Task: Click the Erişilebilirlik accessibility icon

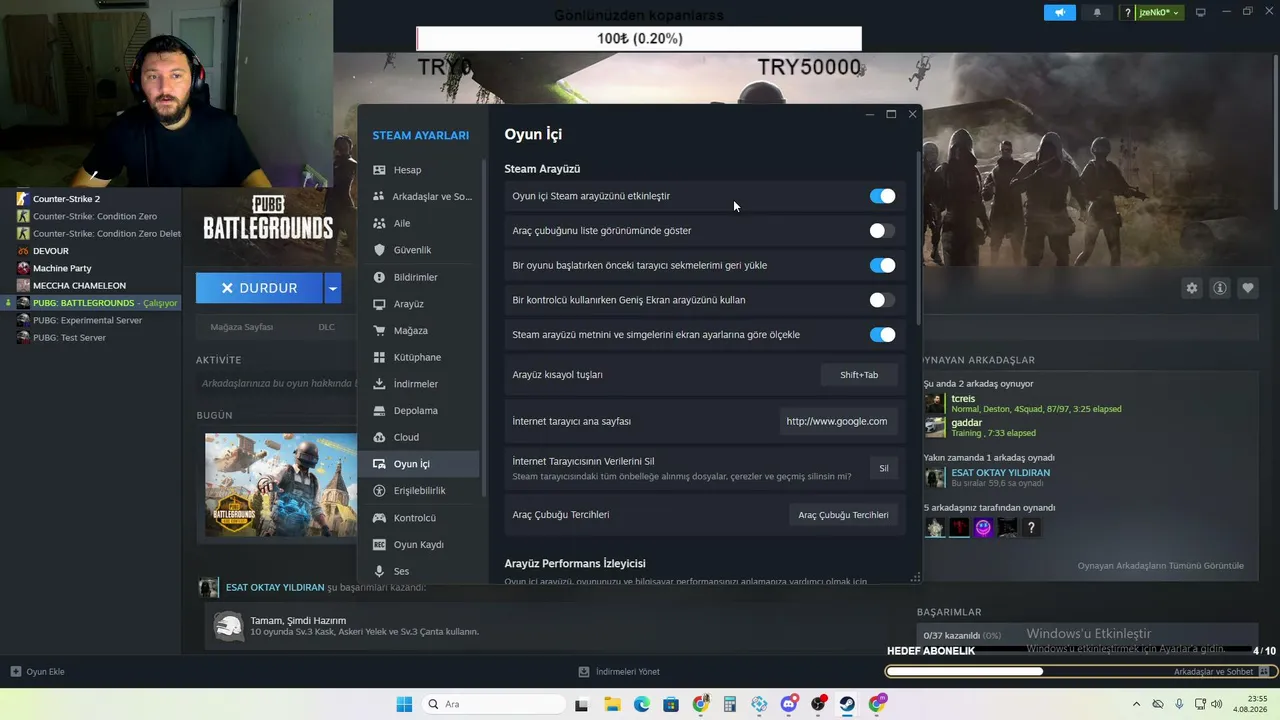Action: pyautogui.click(x=379, y=491)
